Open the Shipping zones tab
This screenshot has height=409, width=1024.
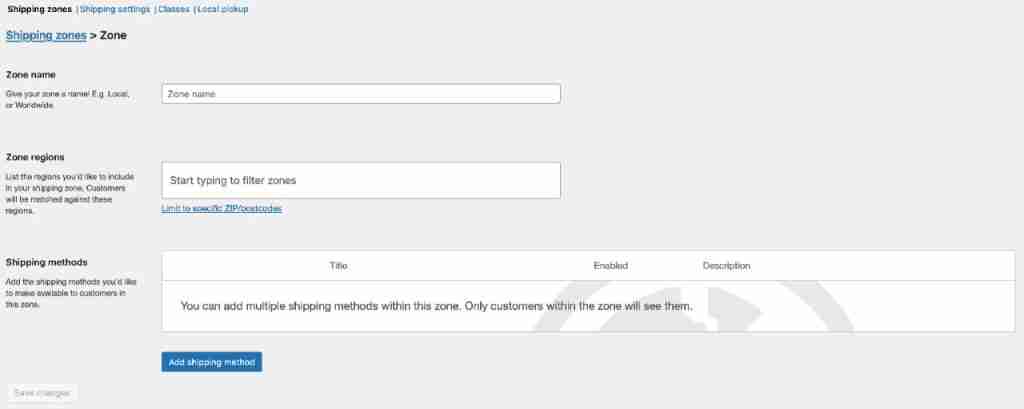point(39,9)
